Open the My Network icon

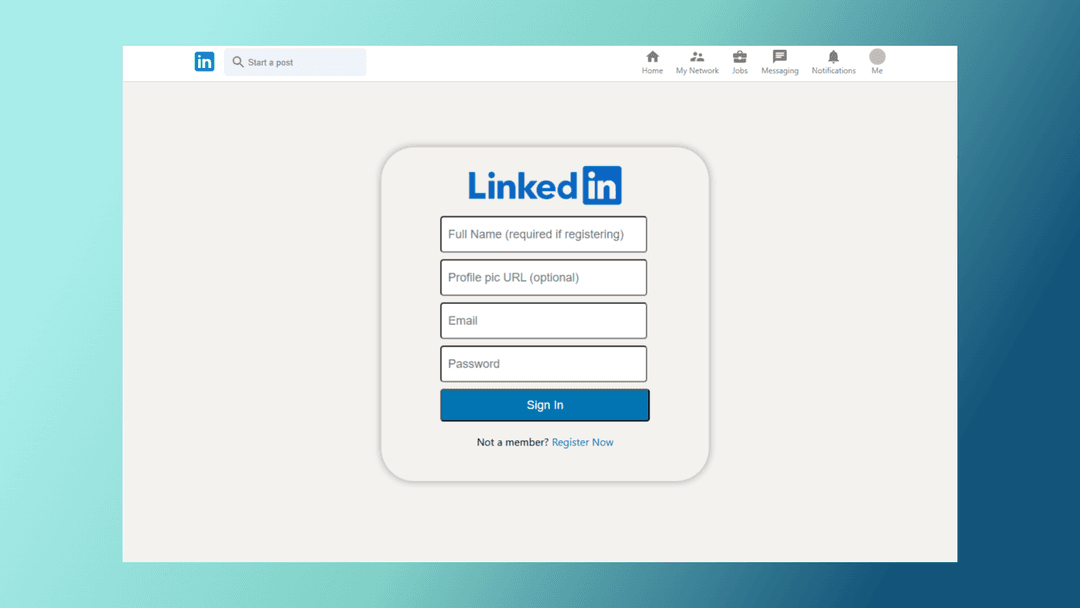click(x=697, y=57)
